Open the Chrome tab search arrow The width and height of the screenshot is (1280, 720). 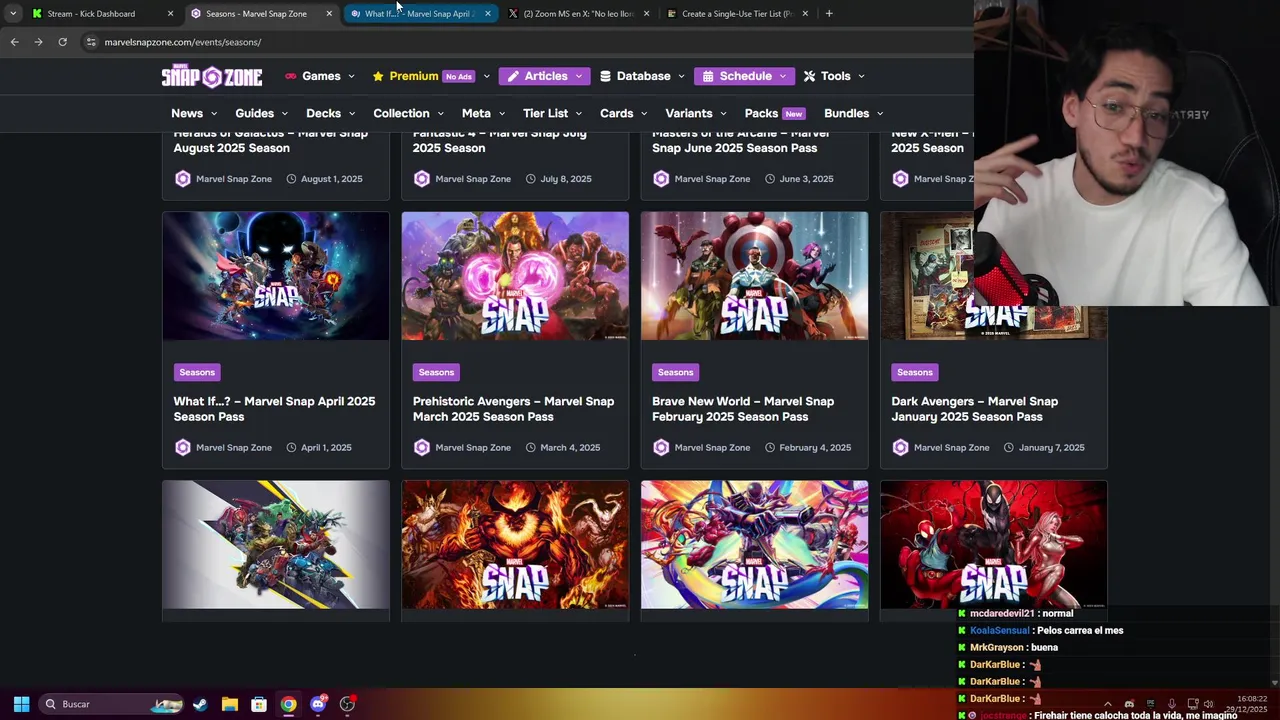(x=12, y=13)
